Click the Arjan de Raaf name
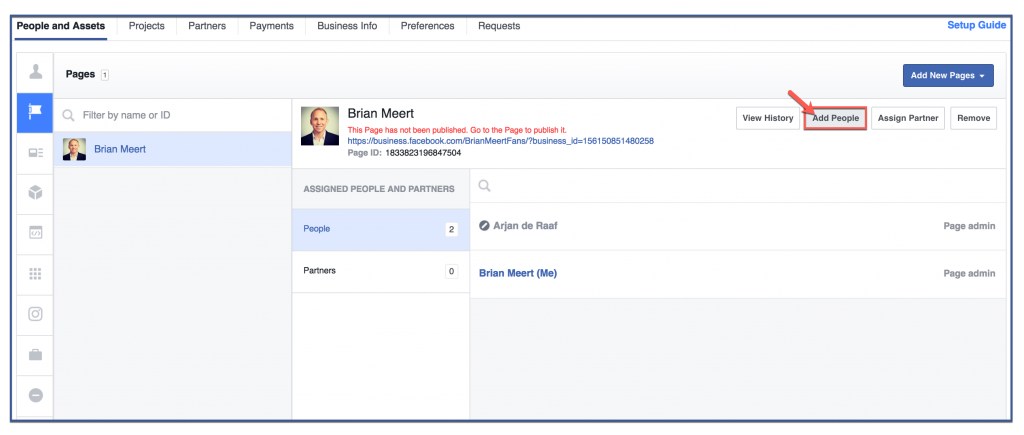Viewport: 1024px width, 435px height. (526, 226)
